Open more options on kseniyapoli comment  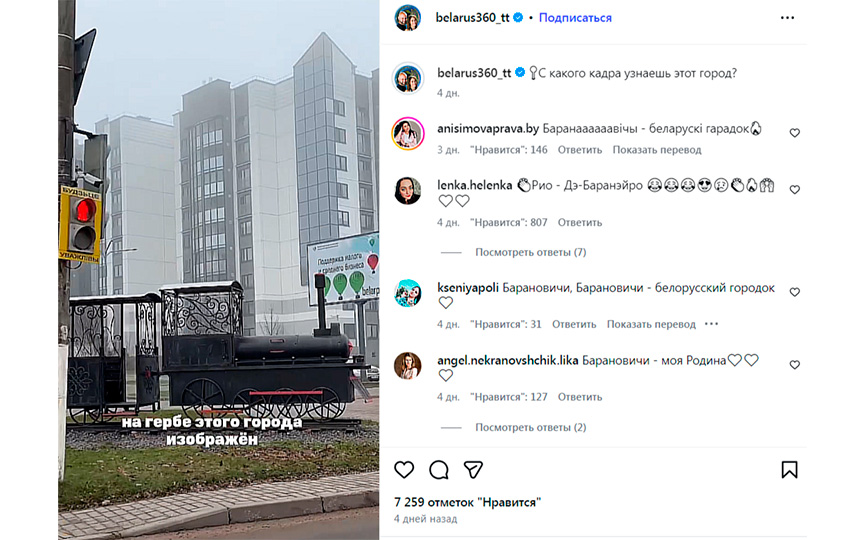[x=712, y=324]
